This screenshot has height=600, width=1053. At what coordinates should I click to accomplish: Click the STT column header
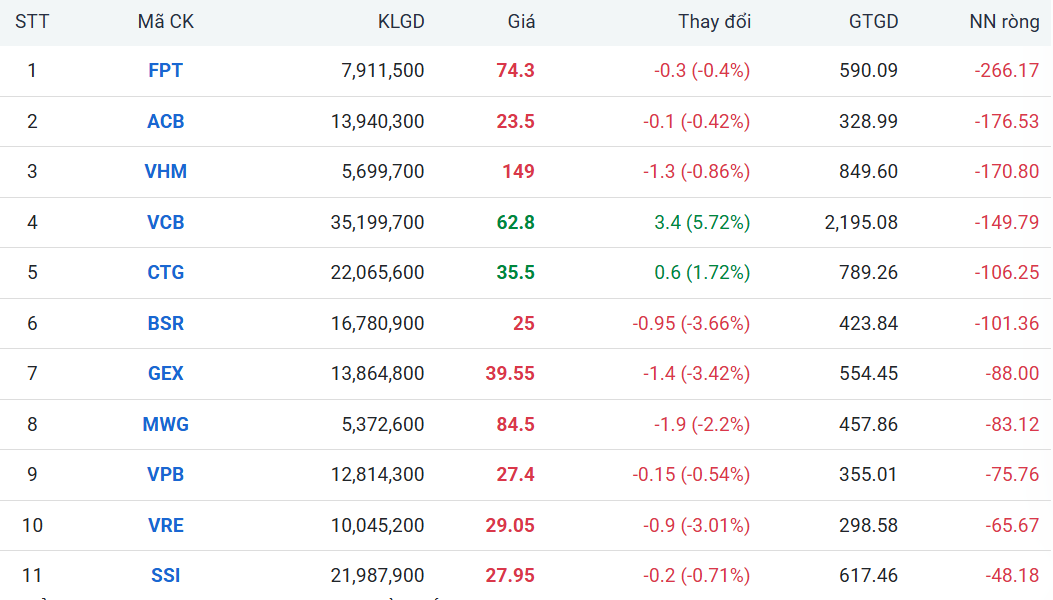(x=32, y=22)
